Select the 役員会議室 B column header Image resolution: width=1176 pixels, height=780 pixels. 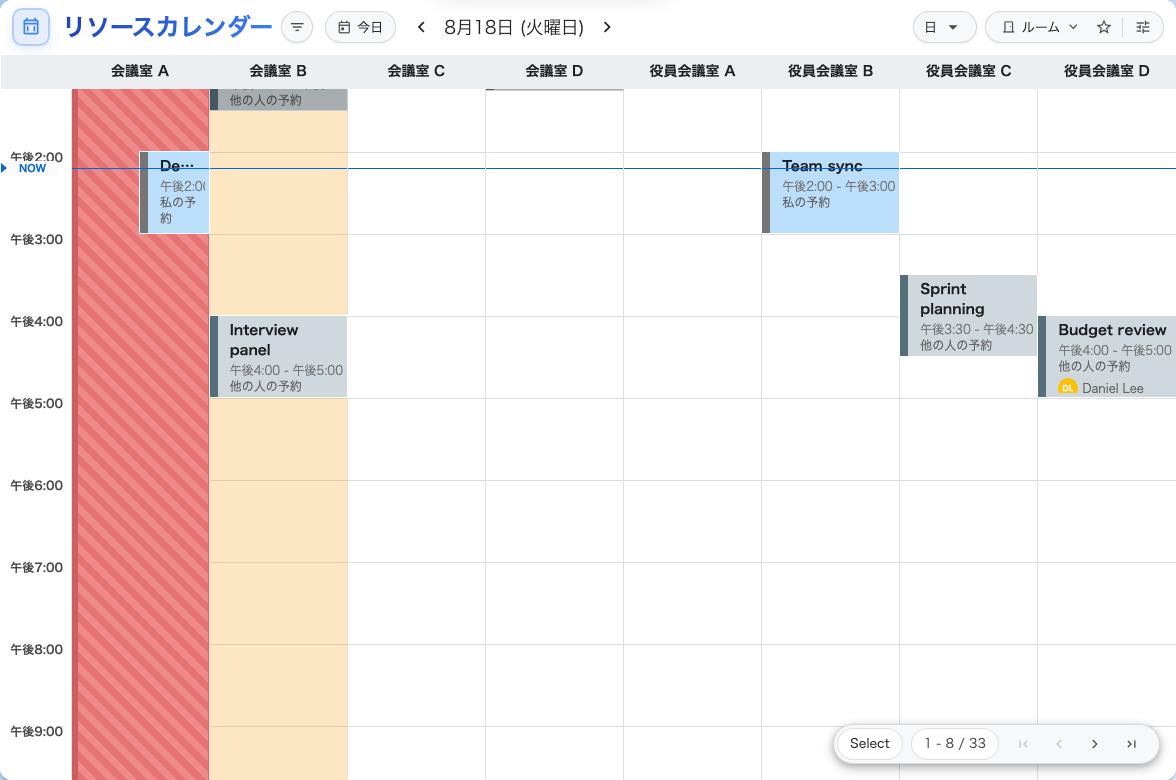[830, 71]
